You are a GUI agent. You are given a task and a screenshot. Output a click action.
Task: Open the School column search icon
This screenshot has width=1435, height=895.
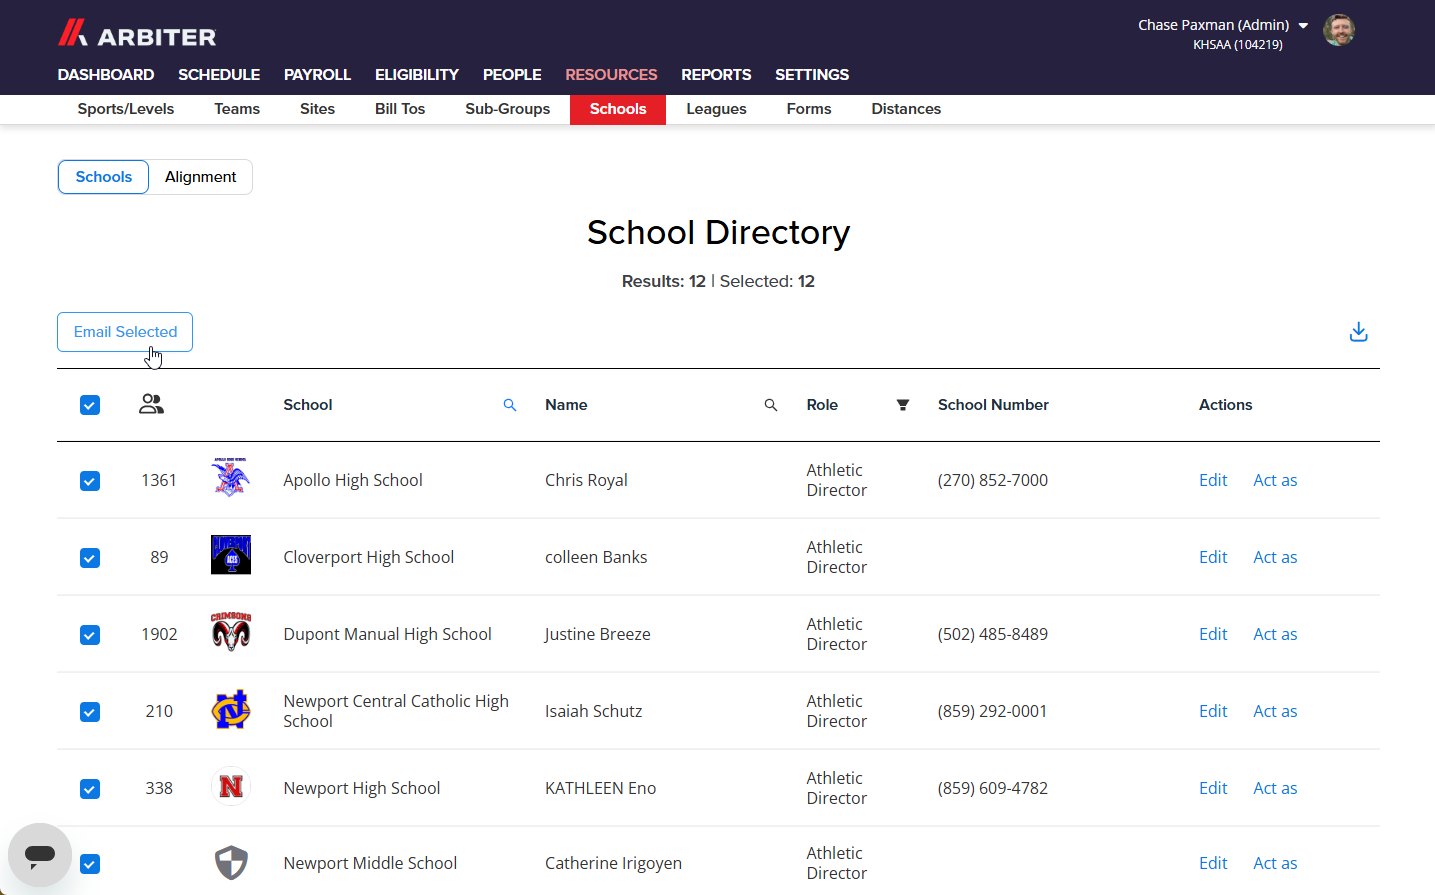point(510,405)
